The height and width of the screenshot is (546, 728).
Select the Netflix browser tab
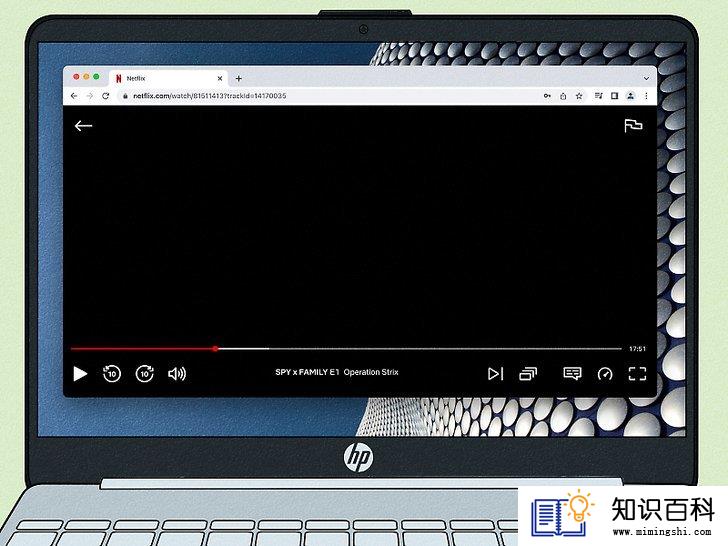point(168,78)
